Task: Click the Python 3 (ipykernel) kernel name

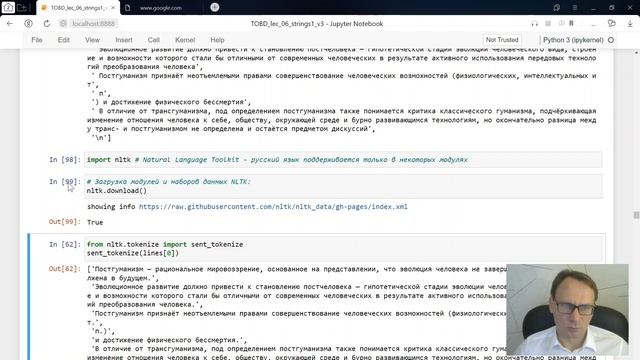Action: (573, 40)
